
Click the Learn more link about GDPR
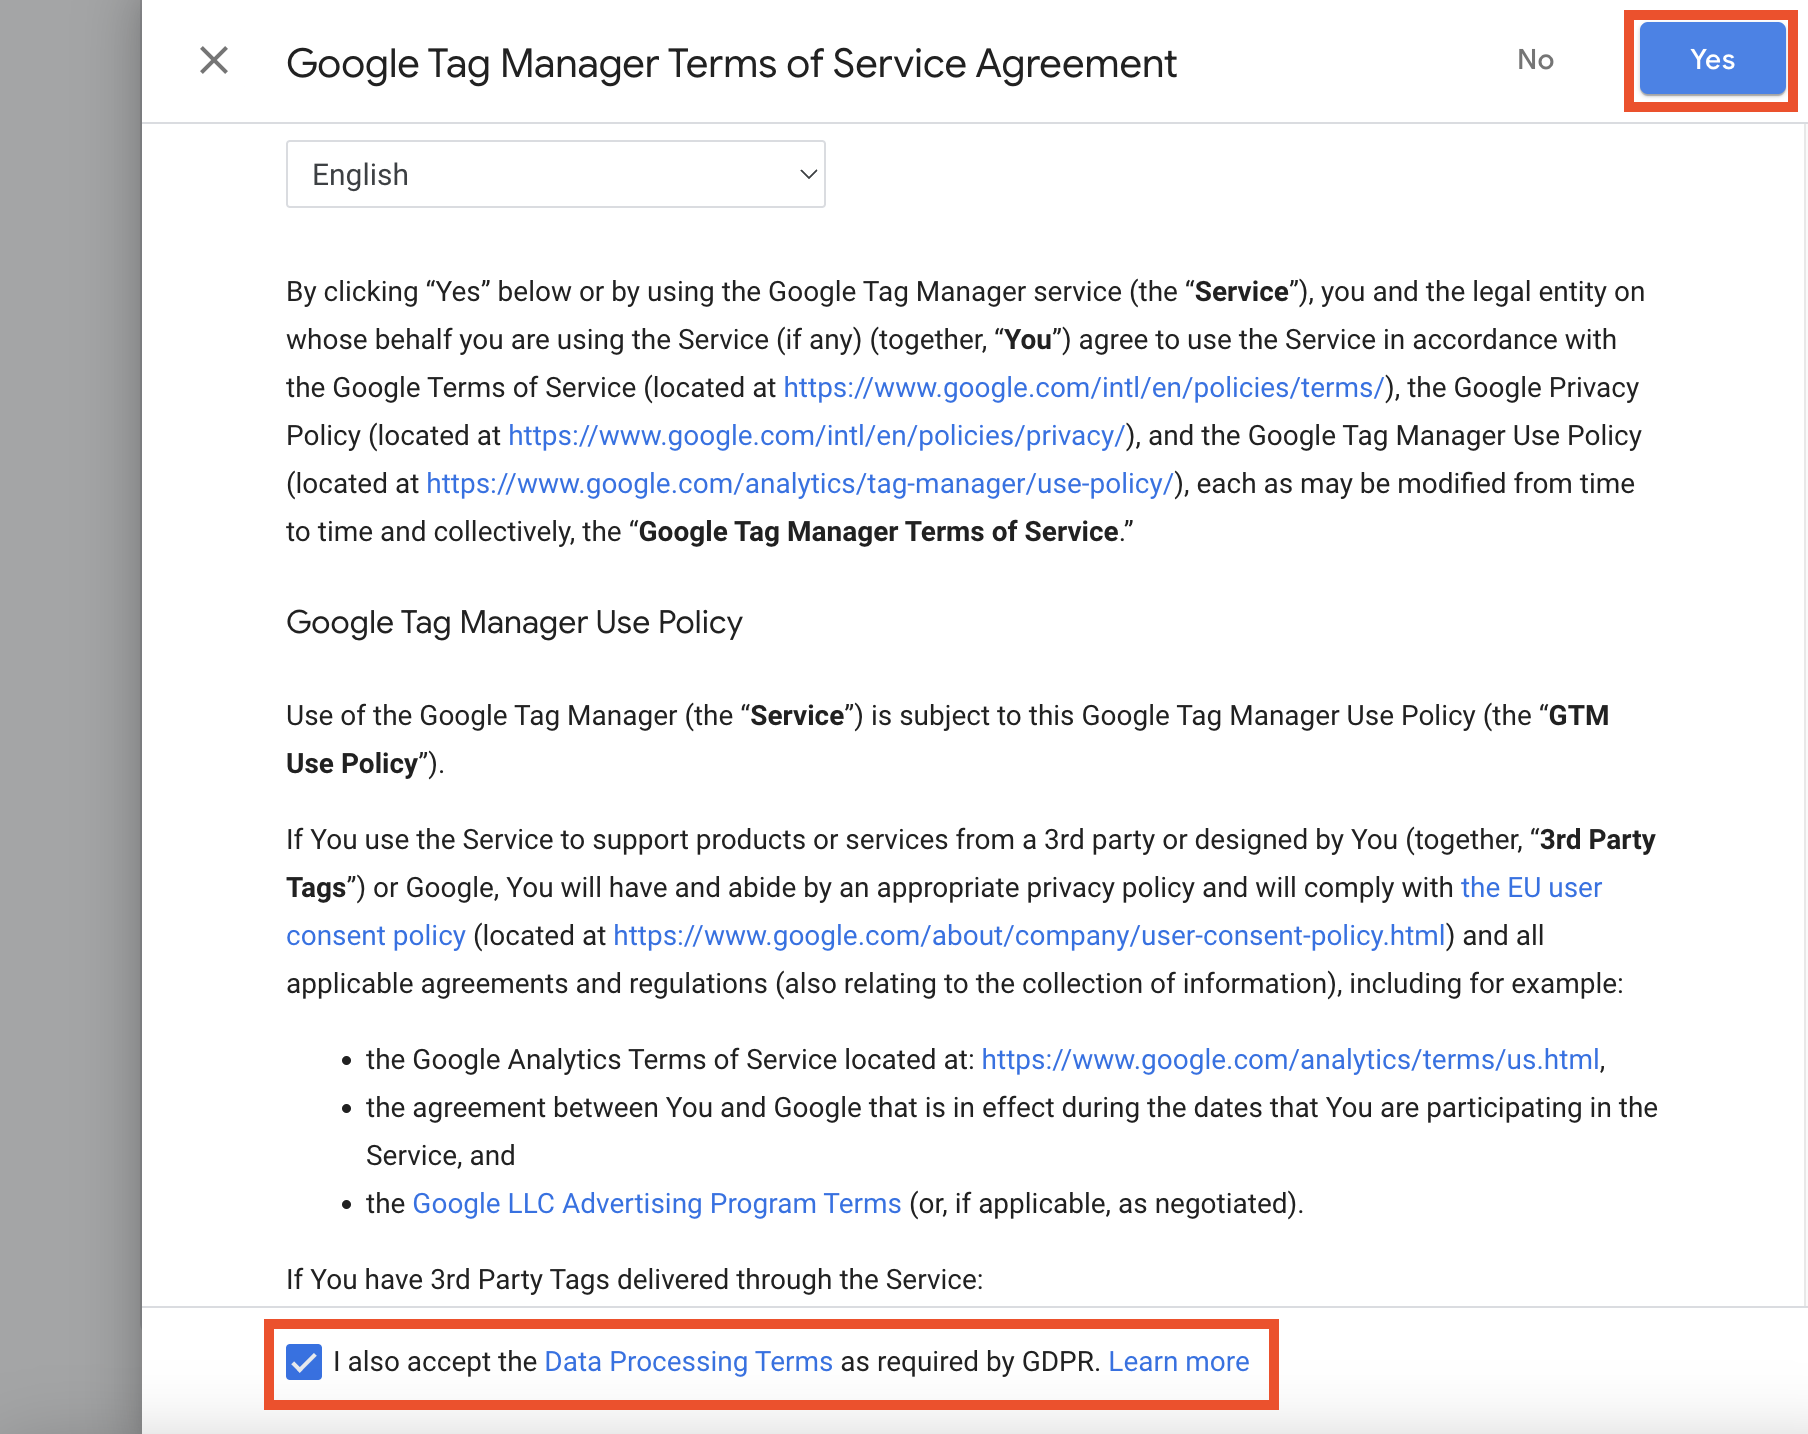(1178, 1361)
